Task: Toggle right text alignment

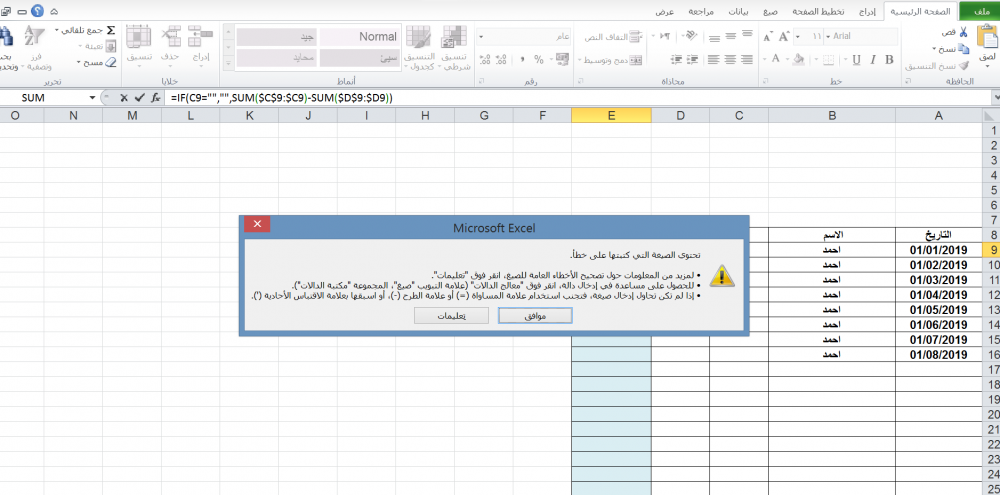Action: coord(746,59)
